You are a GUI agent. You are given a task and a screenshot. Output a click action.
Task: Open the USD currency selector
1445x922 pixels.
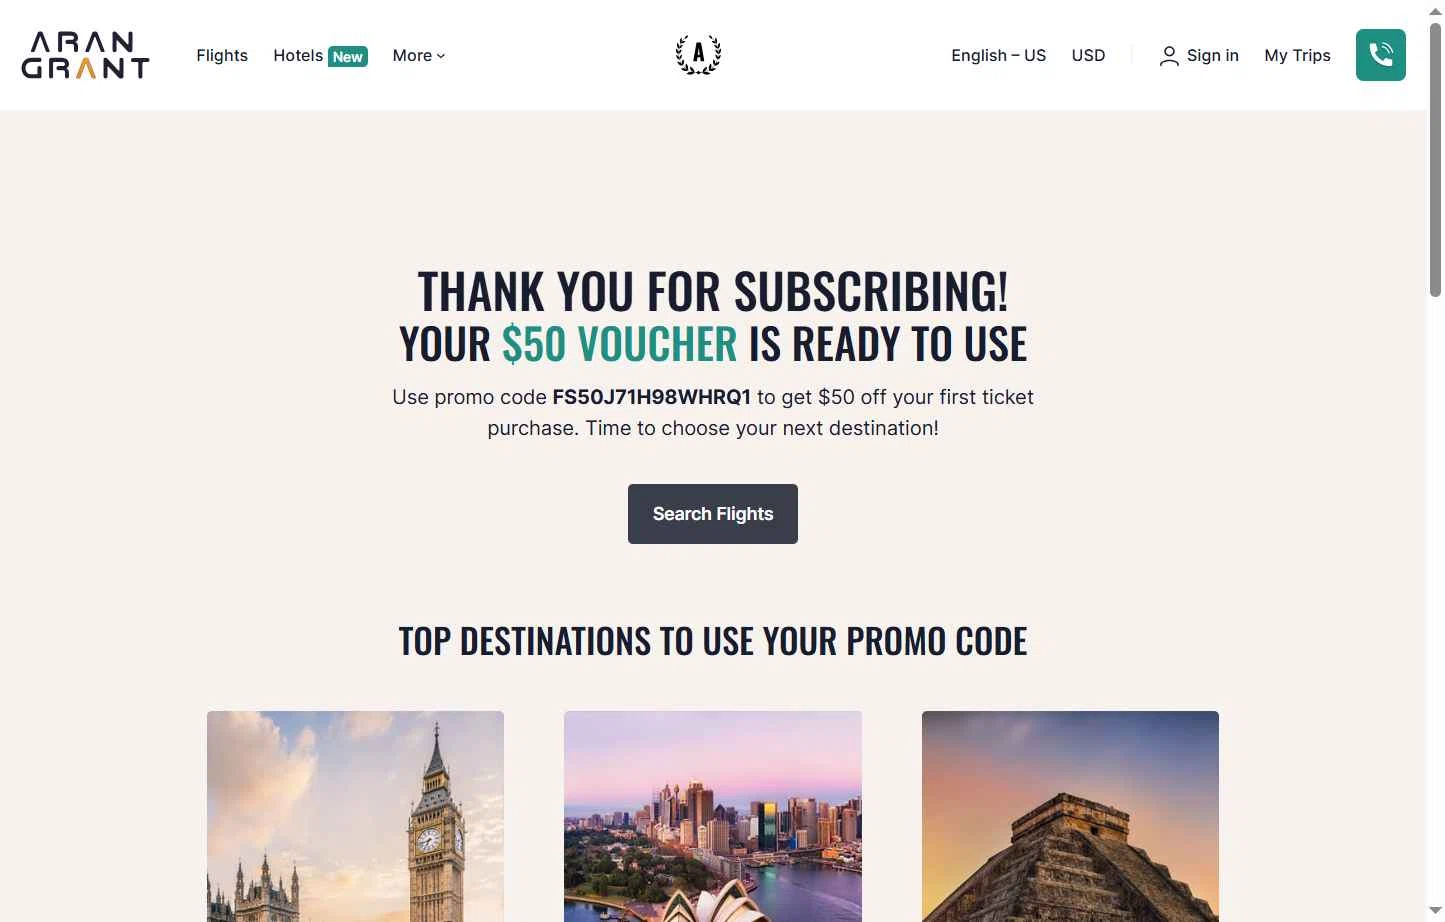coord(1088,56)
